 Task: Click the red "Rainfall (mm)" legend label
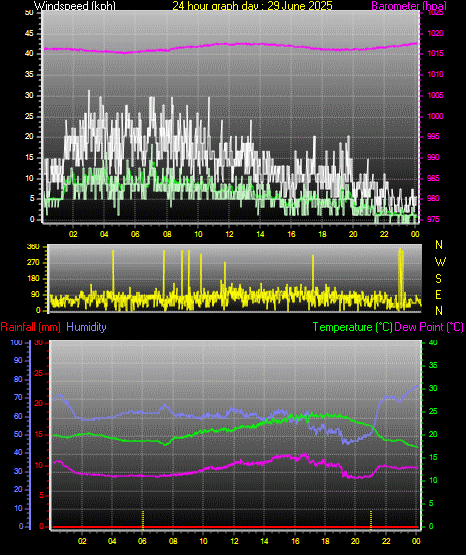(x=30, y=327)
